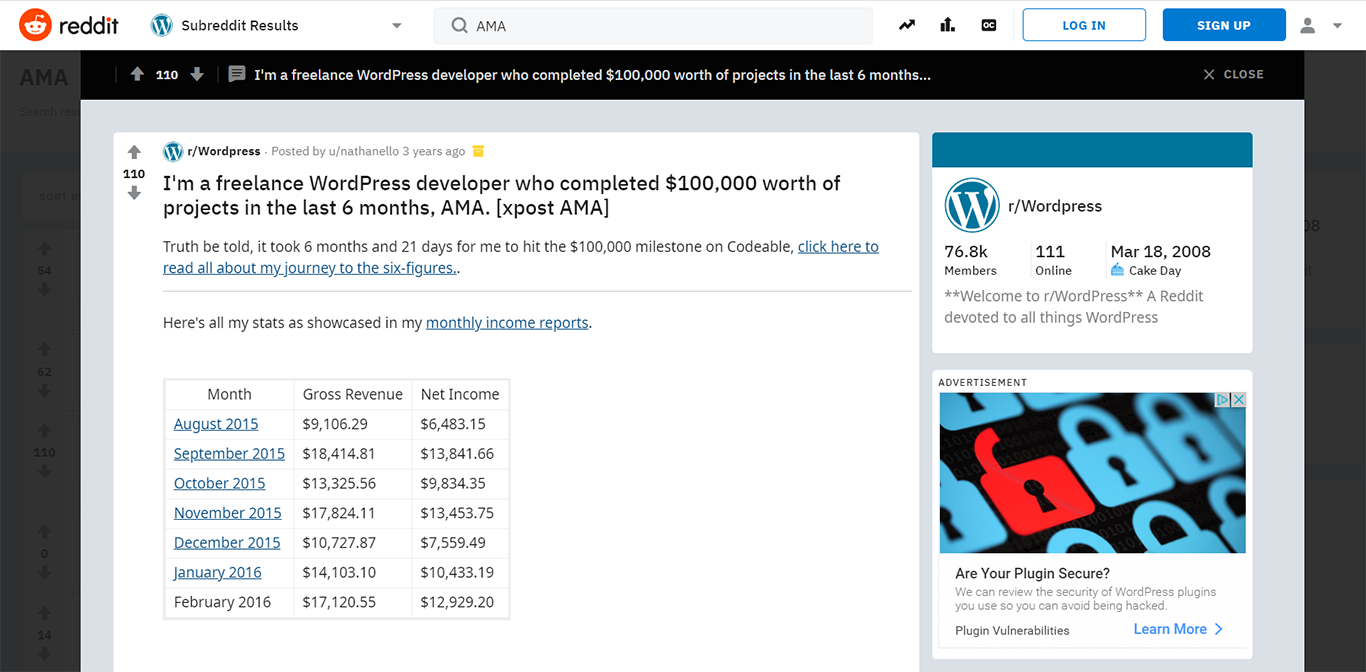This screenshot has height=672, width=1366.
Task: Close the ad with the X icon
Action: tap(1238, 400)
